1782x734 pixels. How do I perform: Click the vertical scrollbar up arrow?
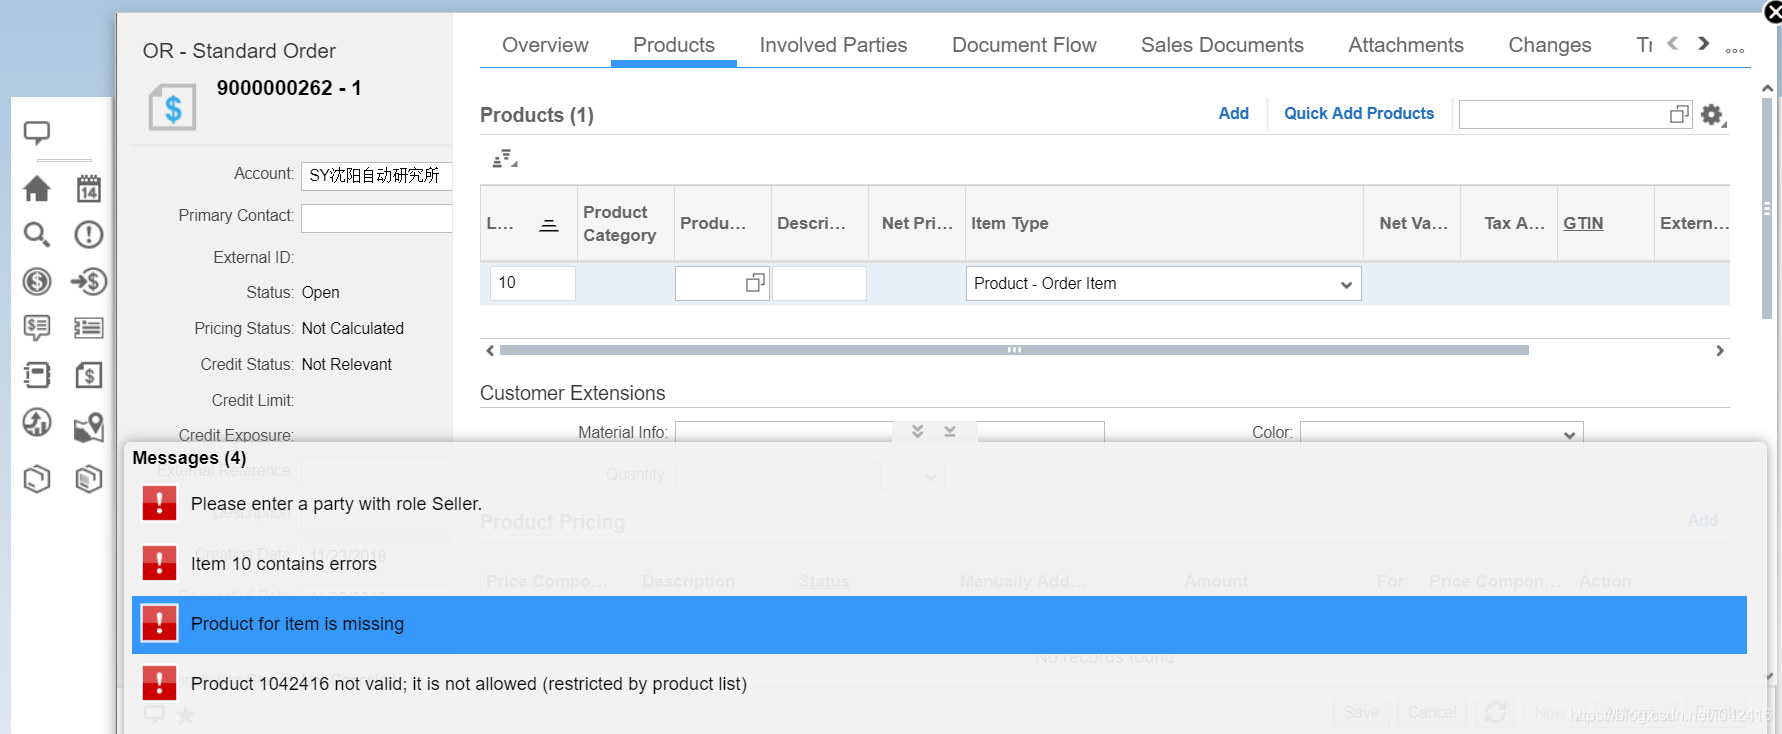click(1767, 89)
